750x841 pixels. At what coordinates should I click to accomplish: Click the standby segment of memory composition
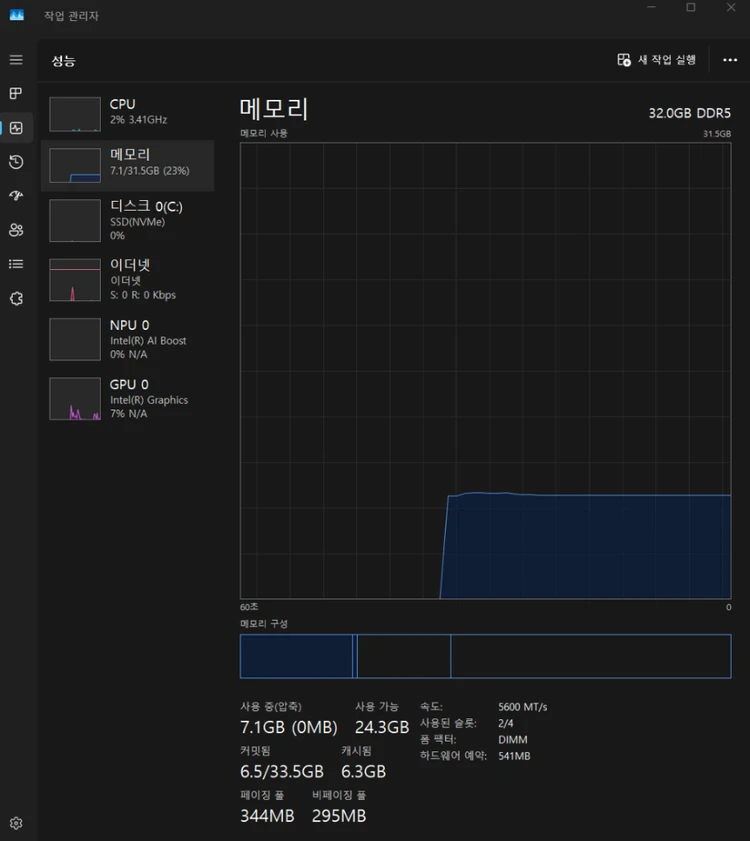(404, 656)
